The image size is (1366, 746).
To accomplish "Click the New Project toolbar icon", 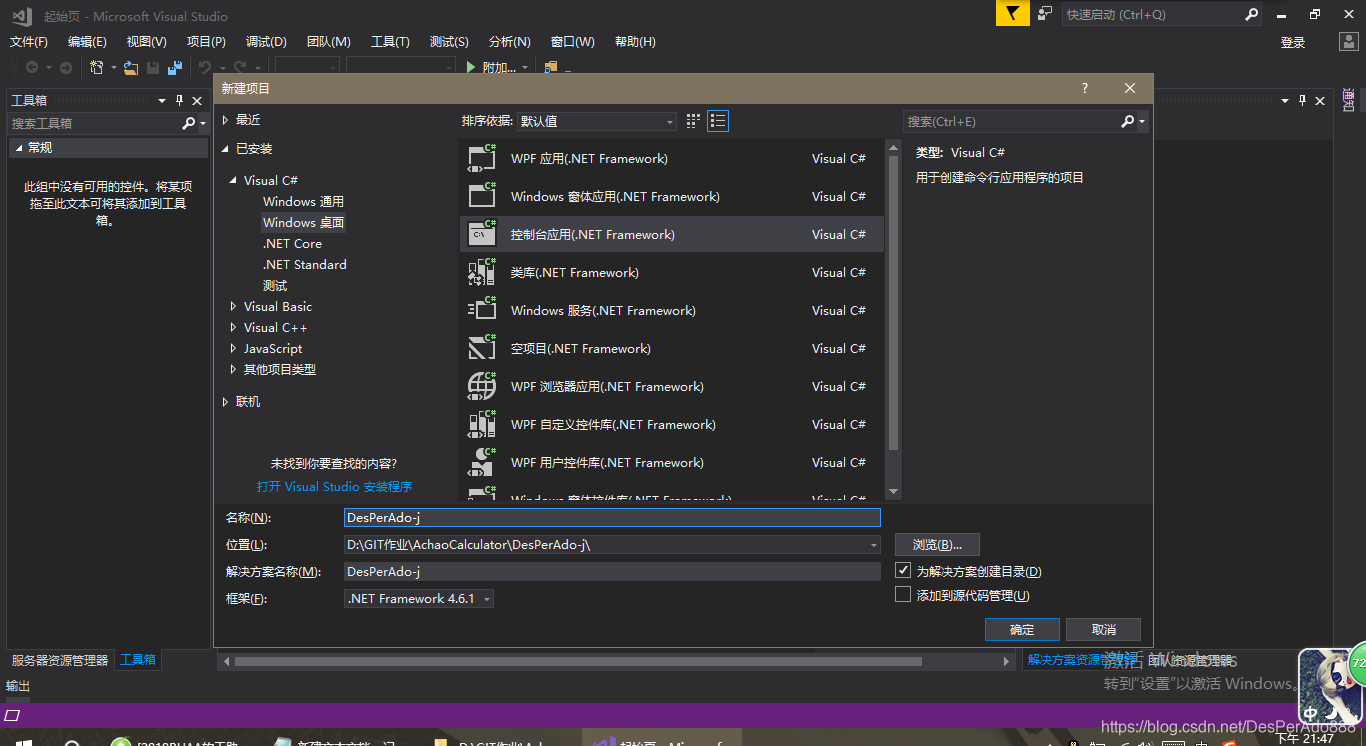I will click(97, 67).
